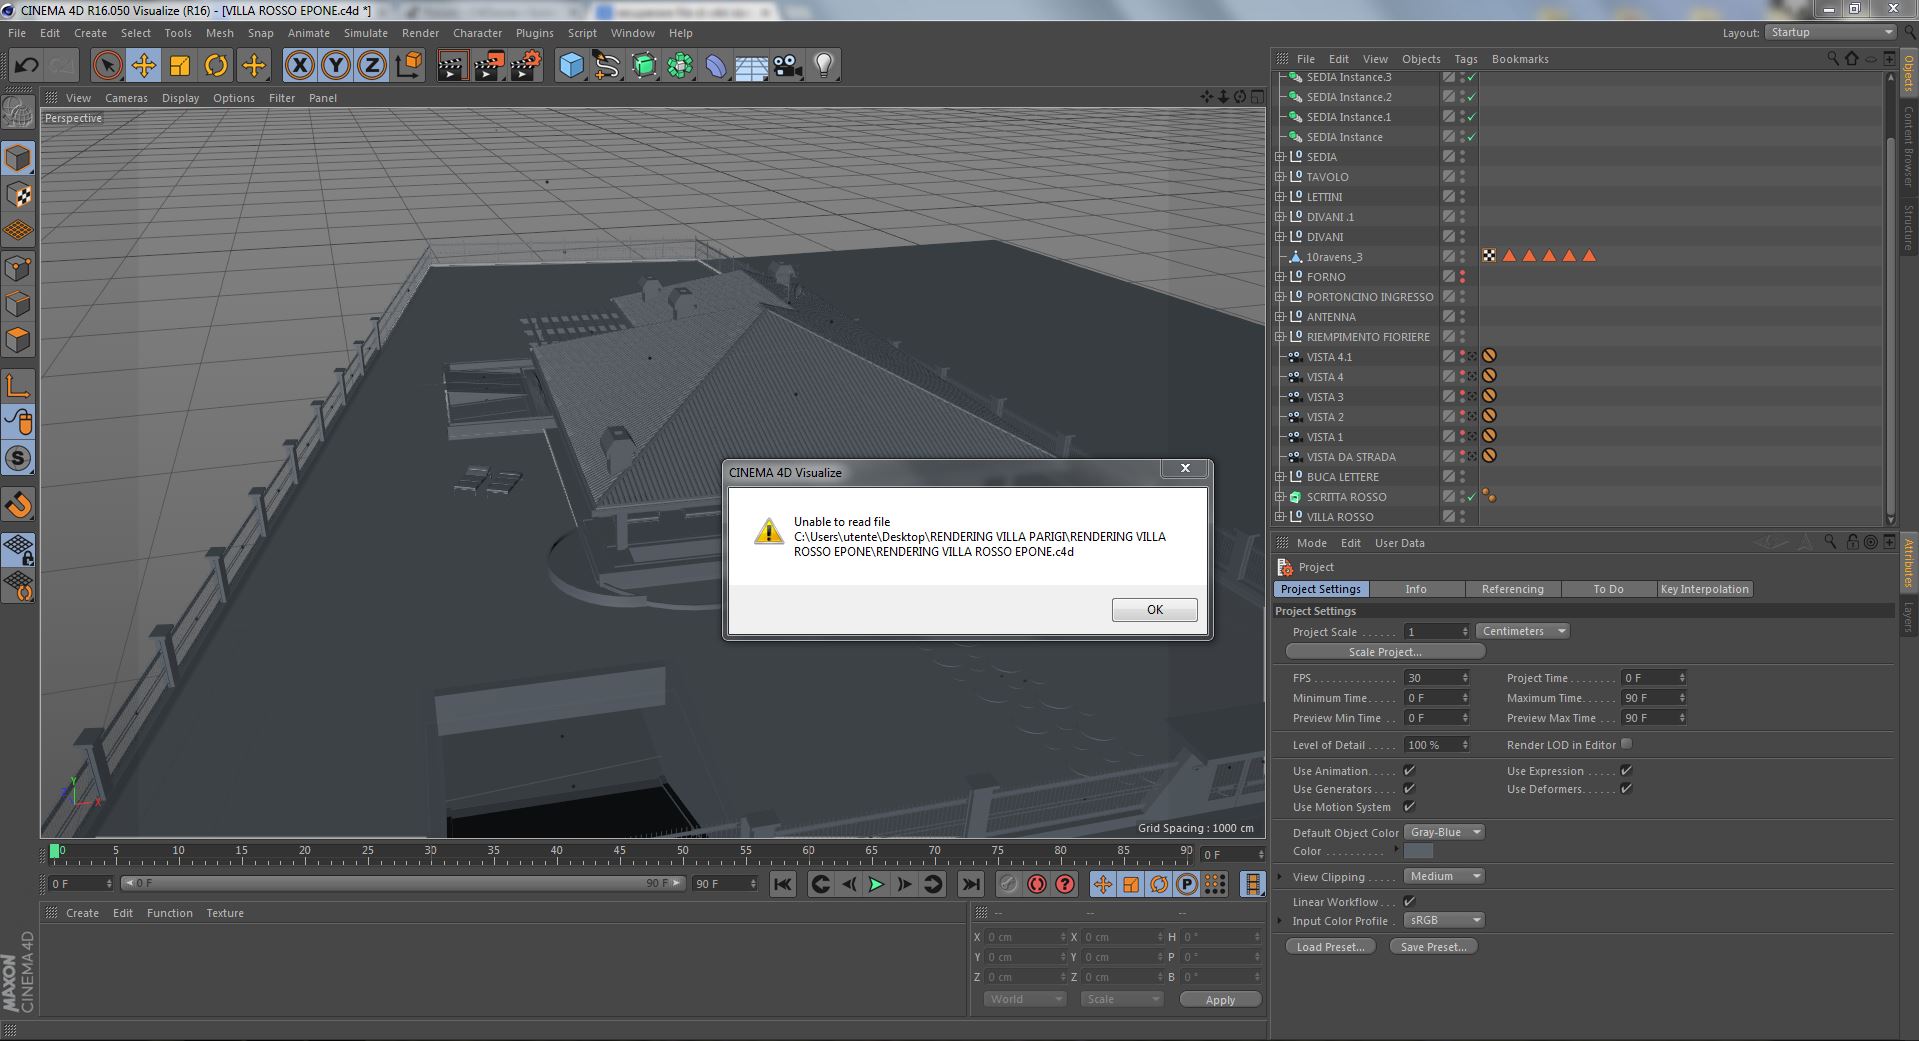
Task: Switch the coordinate system icon
Action: coord(408,66)
